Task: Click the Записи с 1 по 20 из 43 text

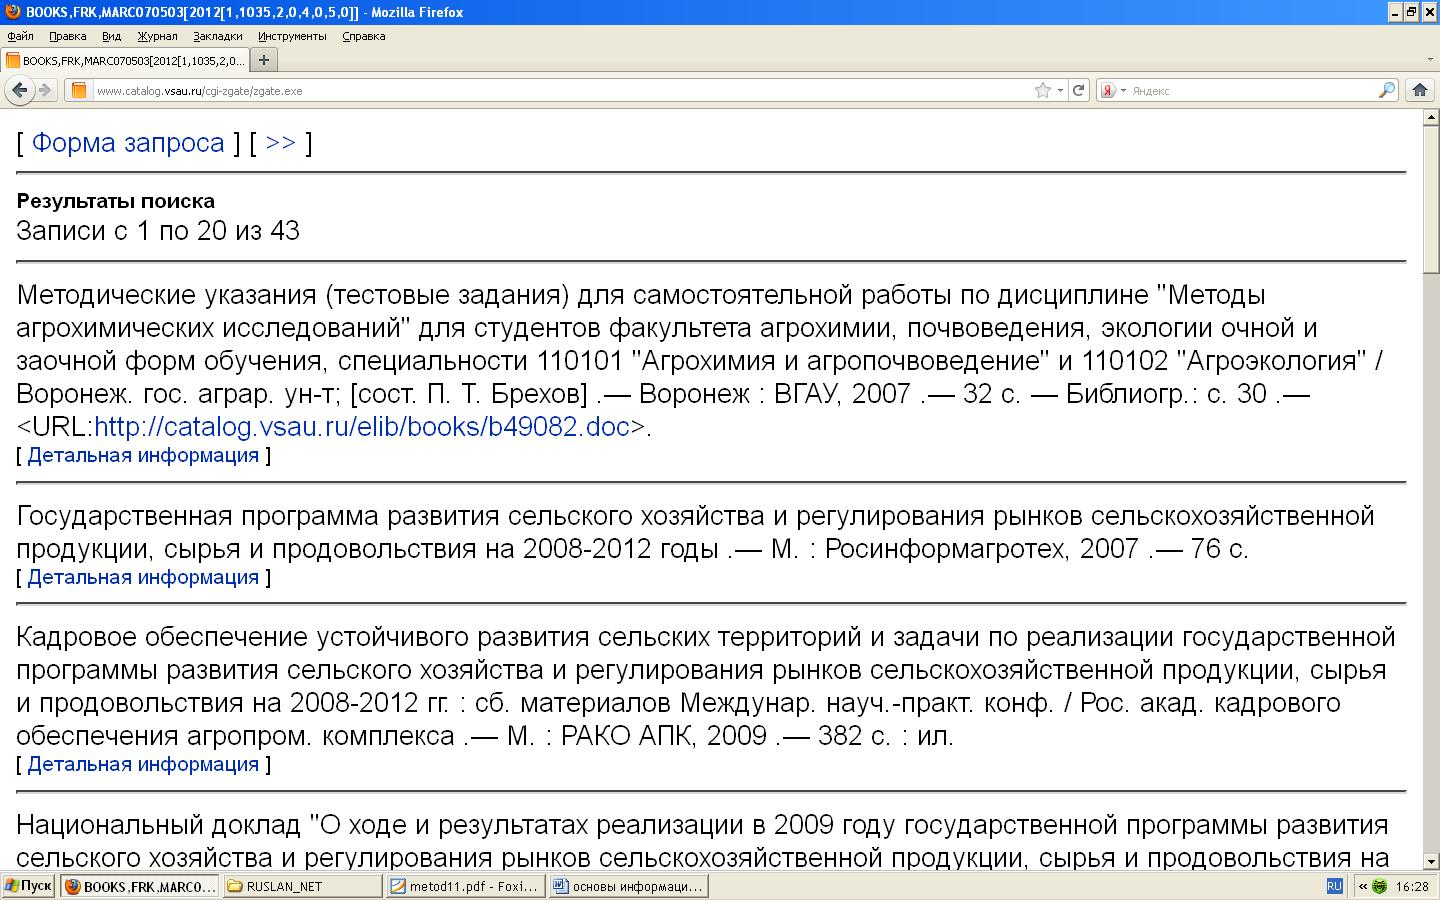Action: [158, 231]
